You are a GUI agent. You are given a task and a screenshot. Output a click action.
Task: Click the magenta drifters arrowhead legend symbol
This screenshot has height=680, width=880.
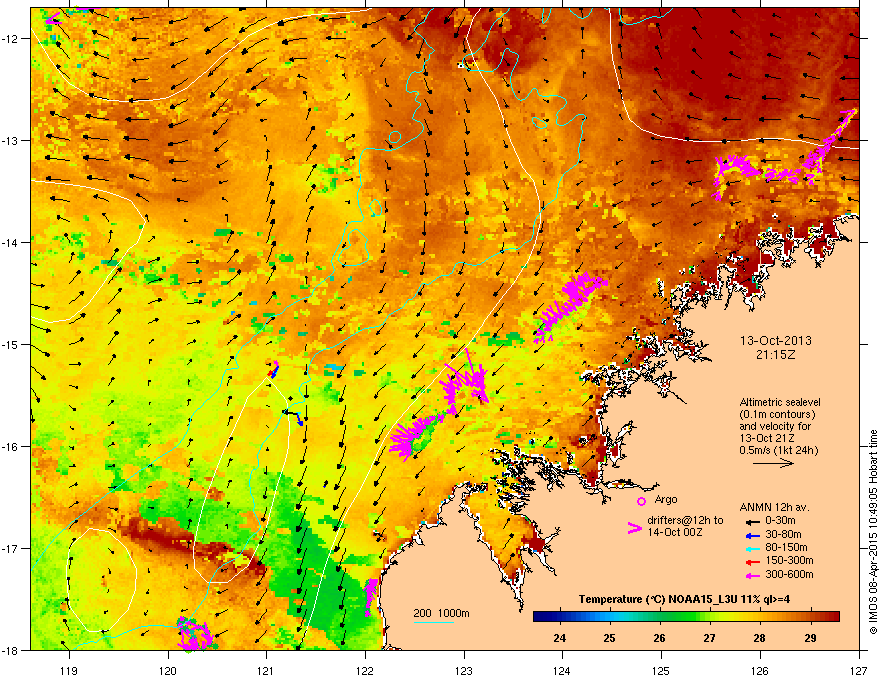pyautogui.click(x=634, y=527)
